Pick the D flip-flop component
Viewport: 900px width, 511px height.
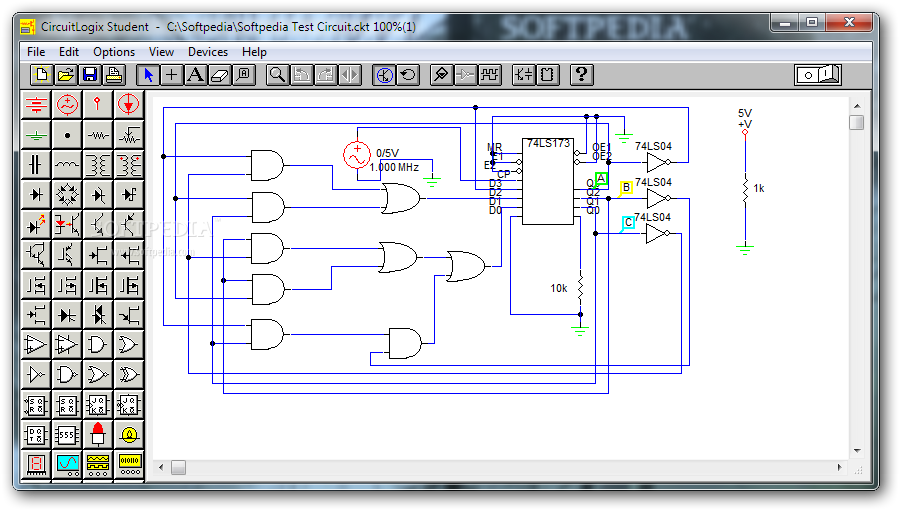[x=36, y=435]
